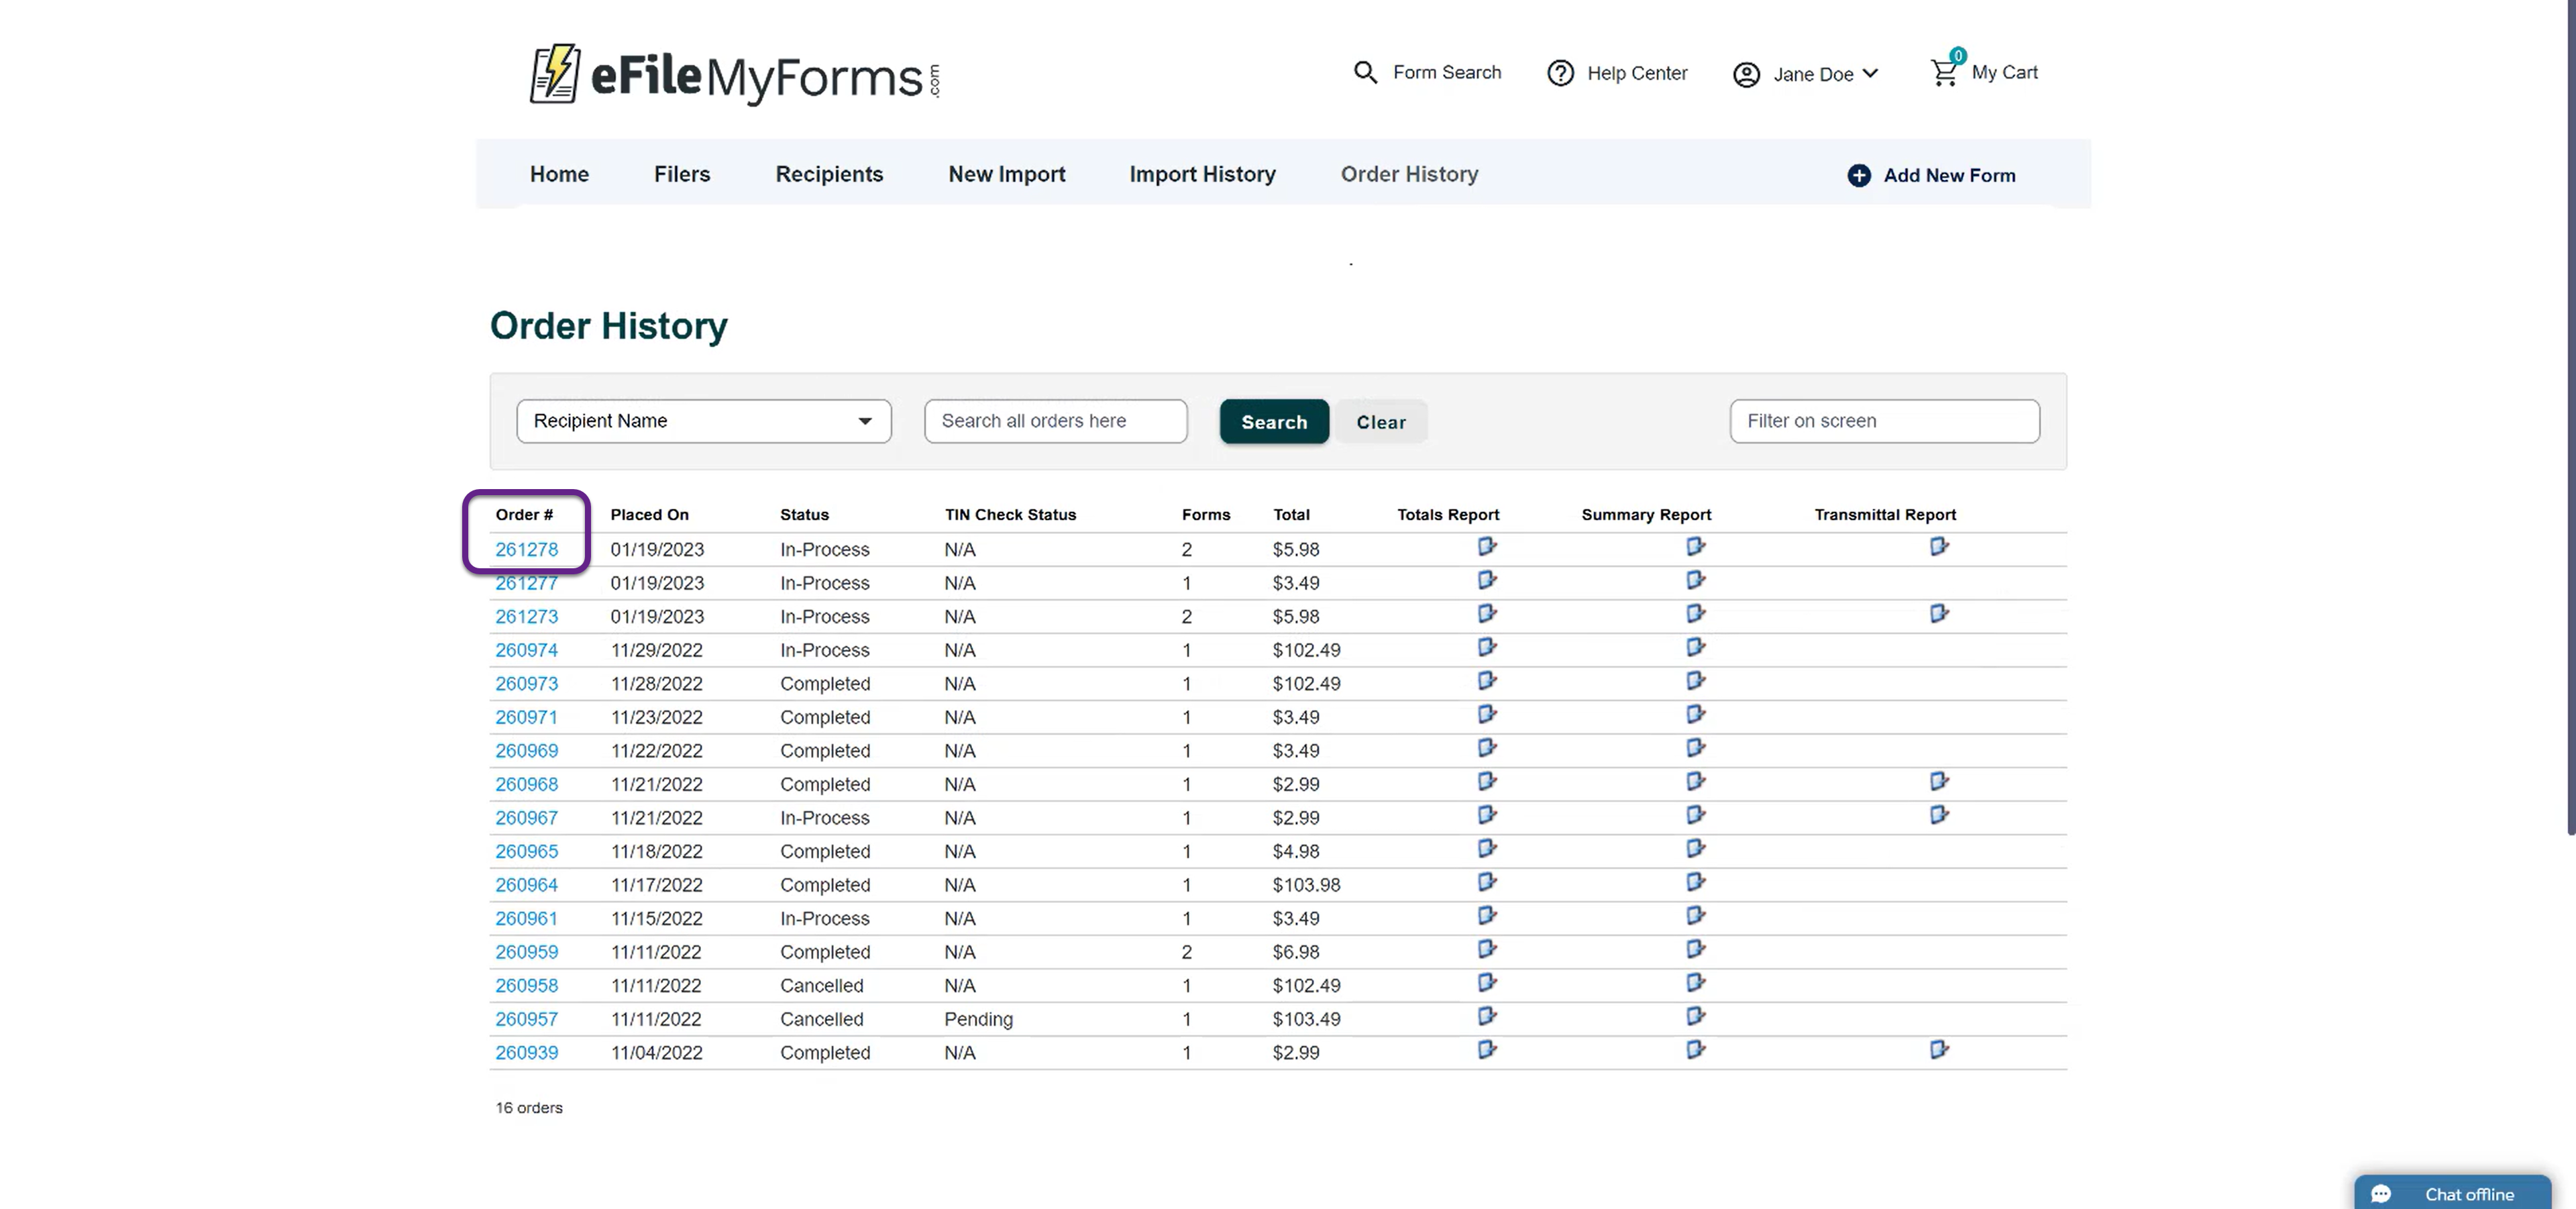Open Totals Report for order 261278
Viewport: 2576px width, 1209px height.
click(x=1487, y=547)
